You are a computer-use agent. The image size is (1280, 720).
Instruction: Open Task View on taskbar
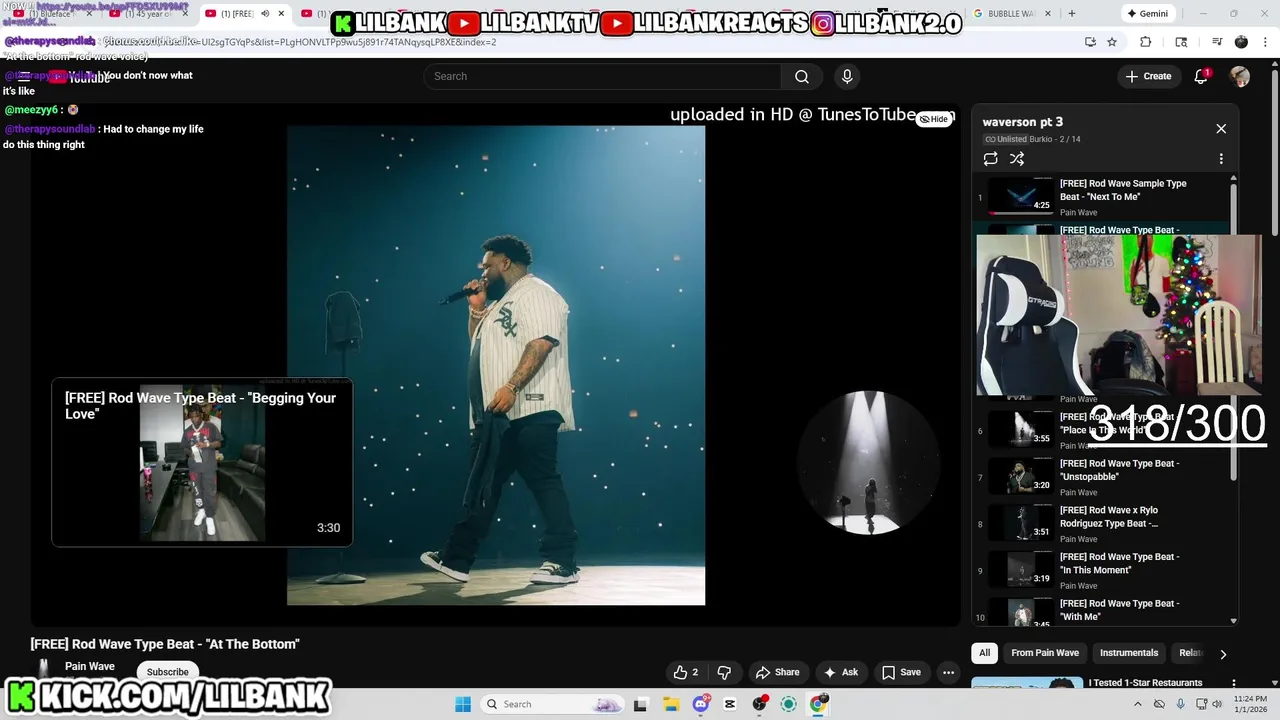(x=641, y=704)
